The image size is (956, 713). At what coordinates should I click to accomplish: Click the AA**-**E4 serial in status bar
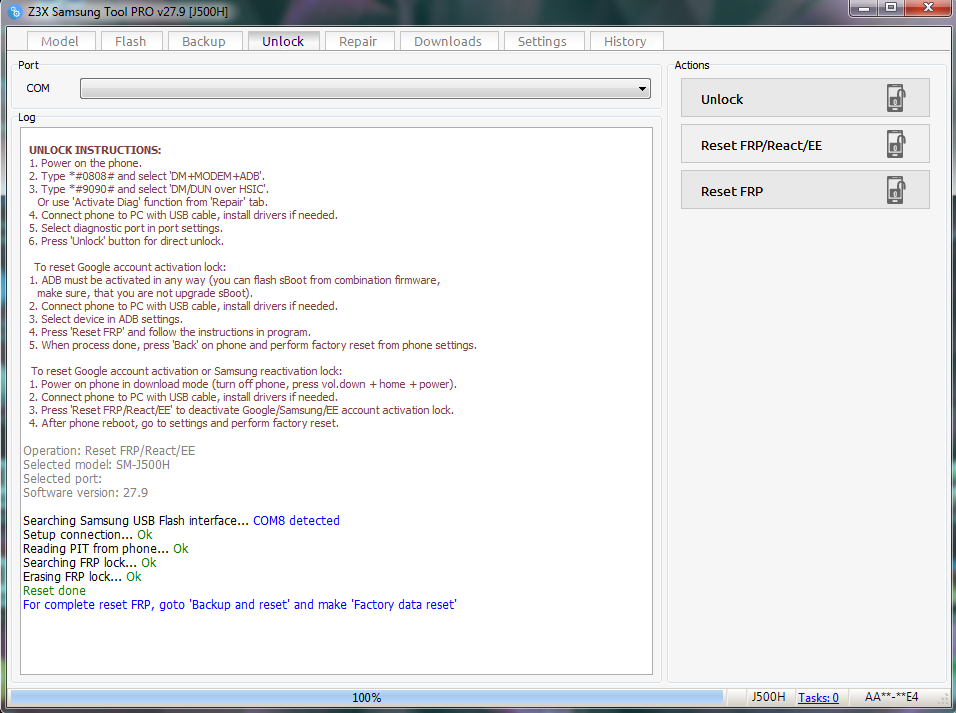891,697
